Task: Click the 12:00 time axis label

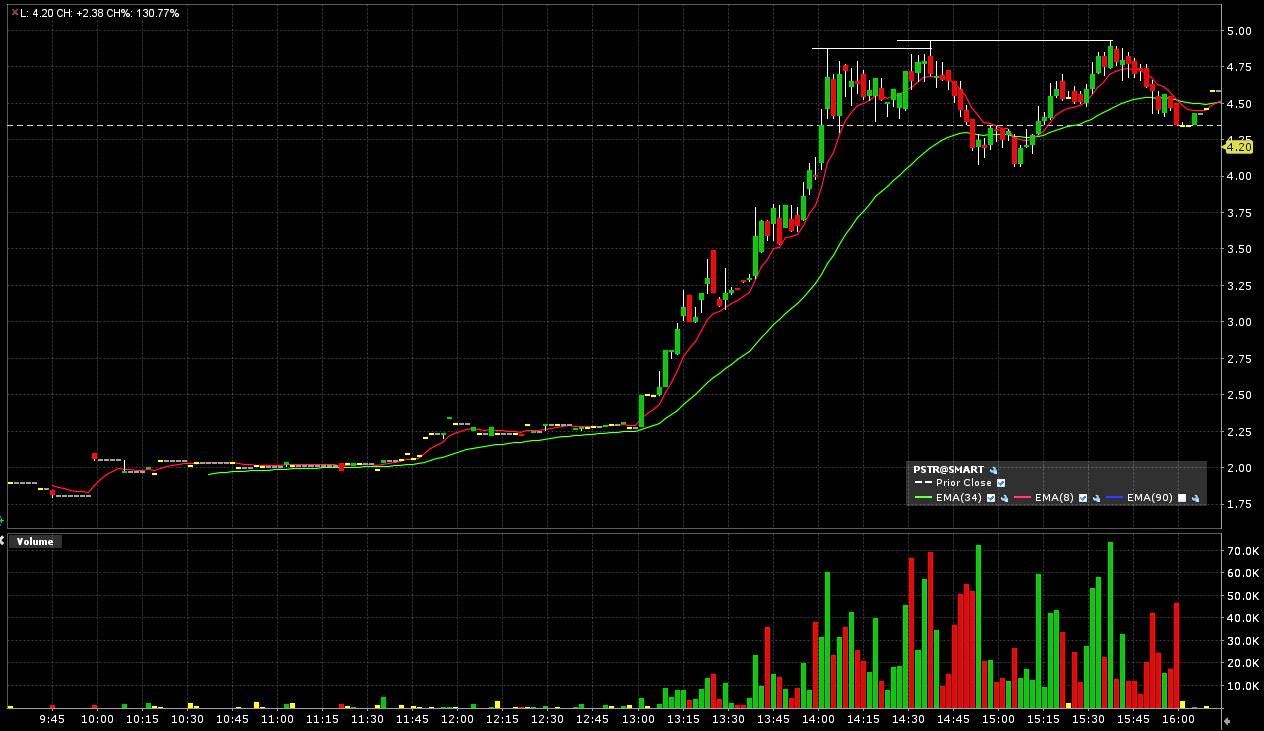Action: (x=457, y=719)
